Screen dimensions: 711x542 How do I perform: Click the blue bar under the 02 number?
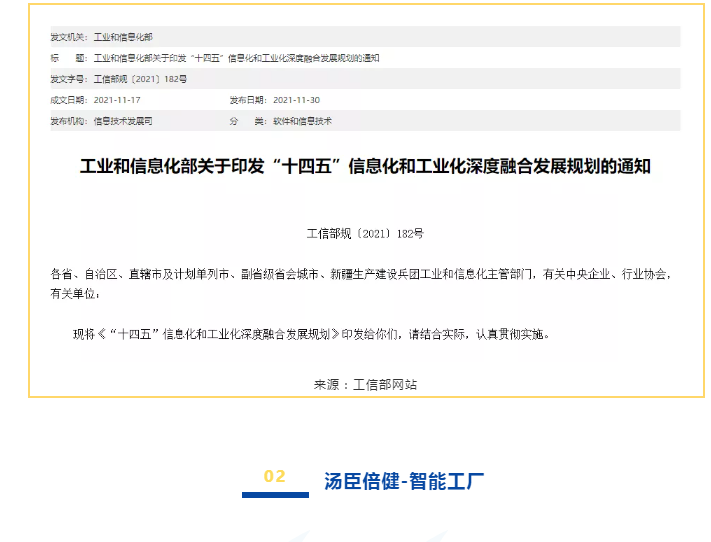tap(275, 494)
